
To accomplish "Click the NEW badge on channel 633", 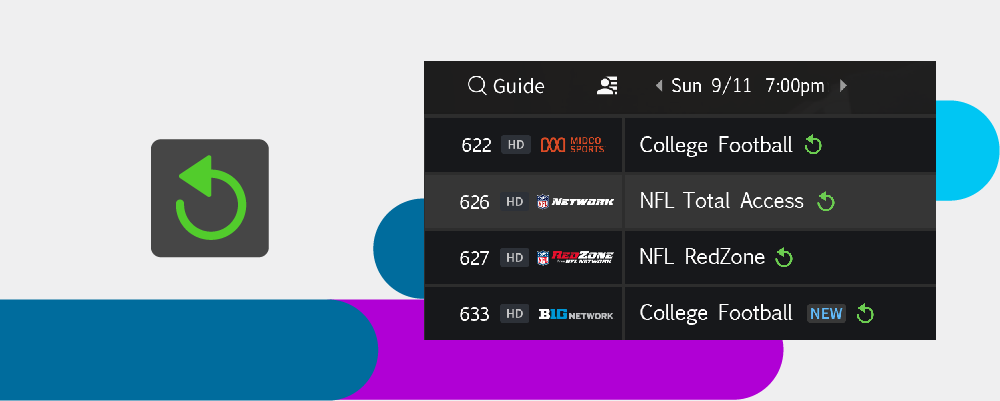I will pos(827,314).
